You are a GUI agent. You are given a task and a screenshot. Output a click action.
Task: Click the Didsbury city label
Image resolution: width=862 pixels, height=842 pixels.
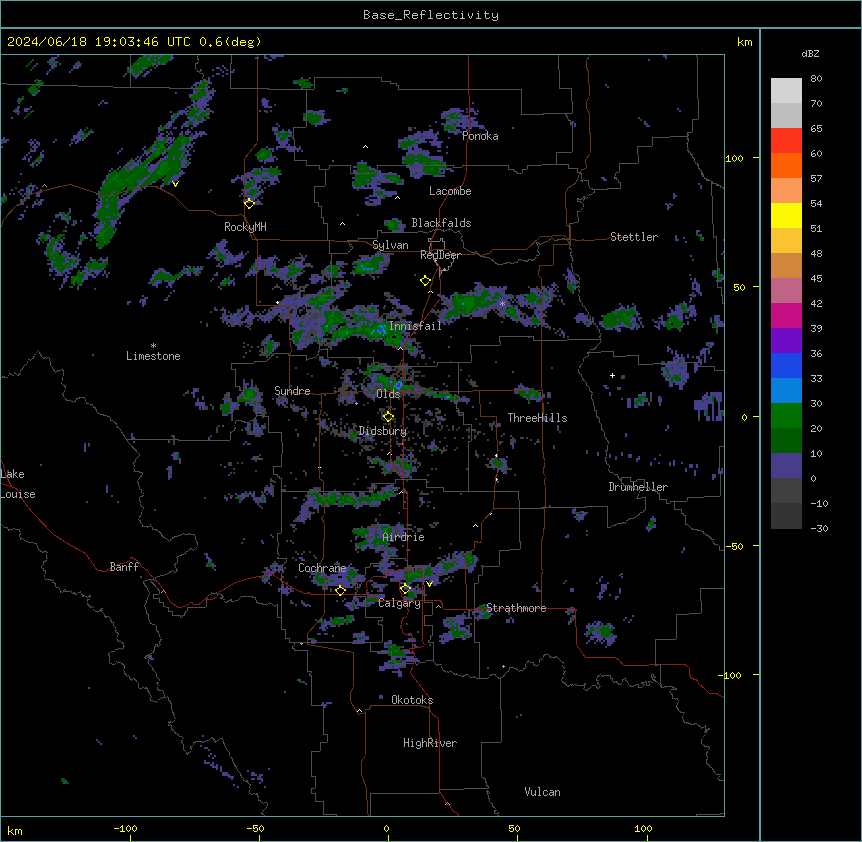pyautogui.click(x=383, y=431)
